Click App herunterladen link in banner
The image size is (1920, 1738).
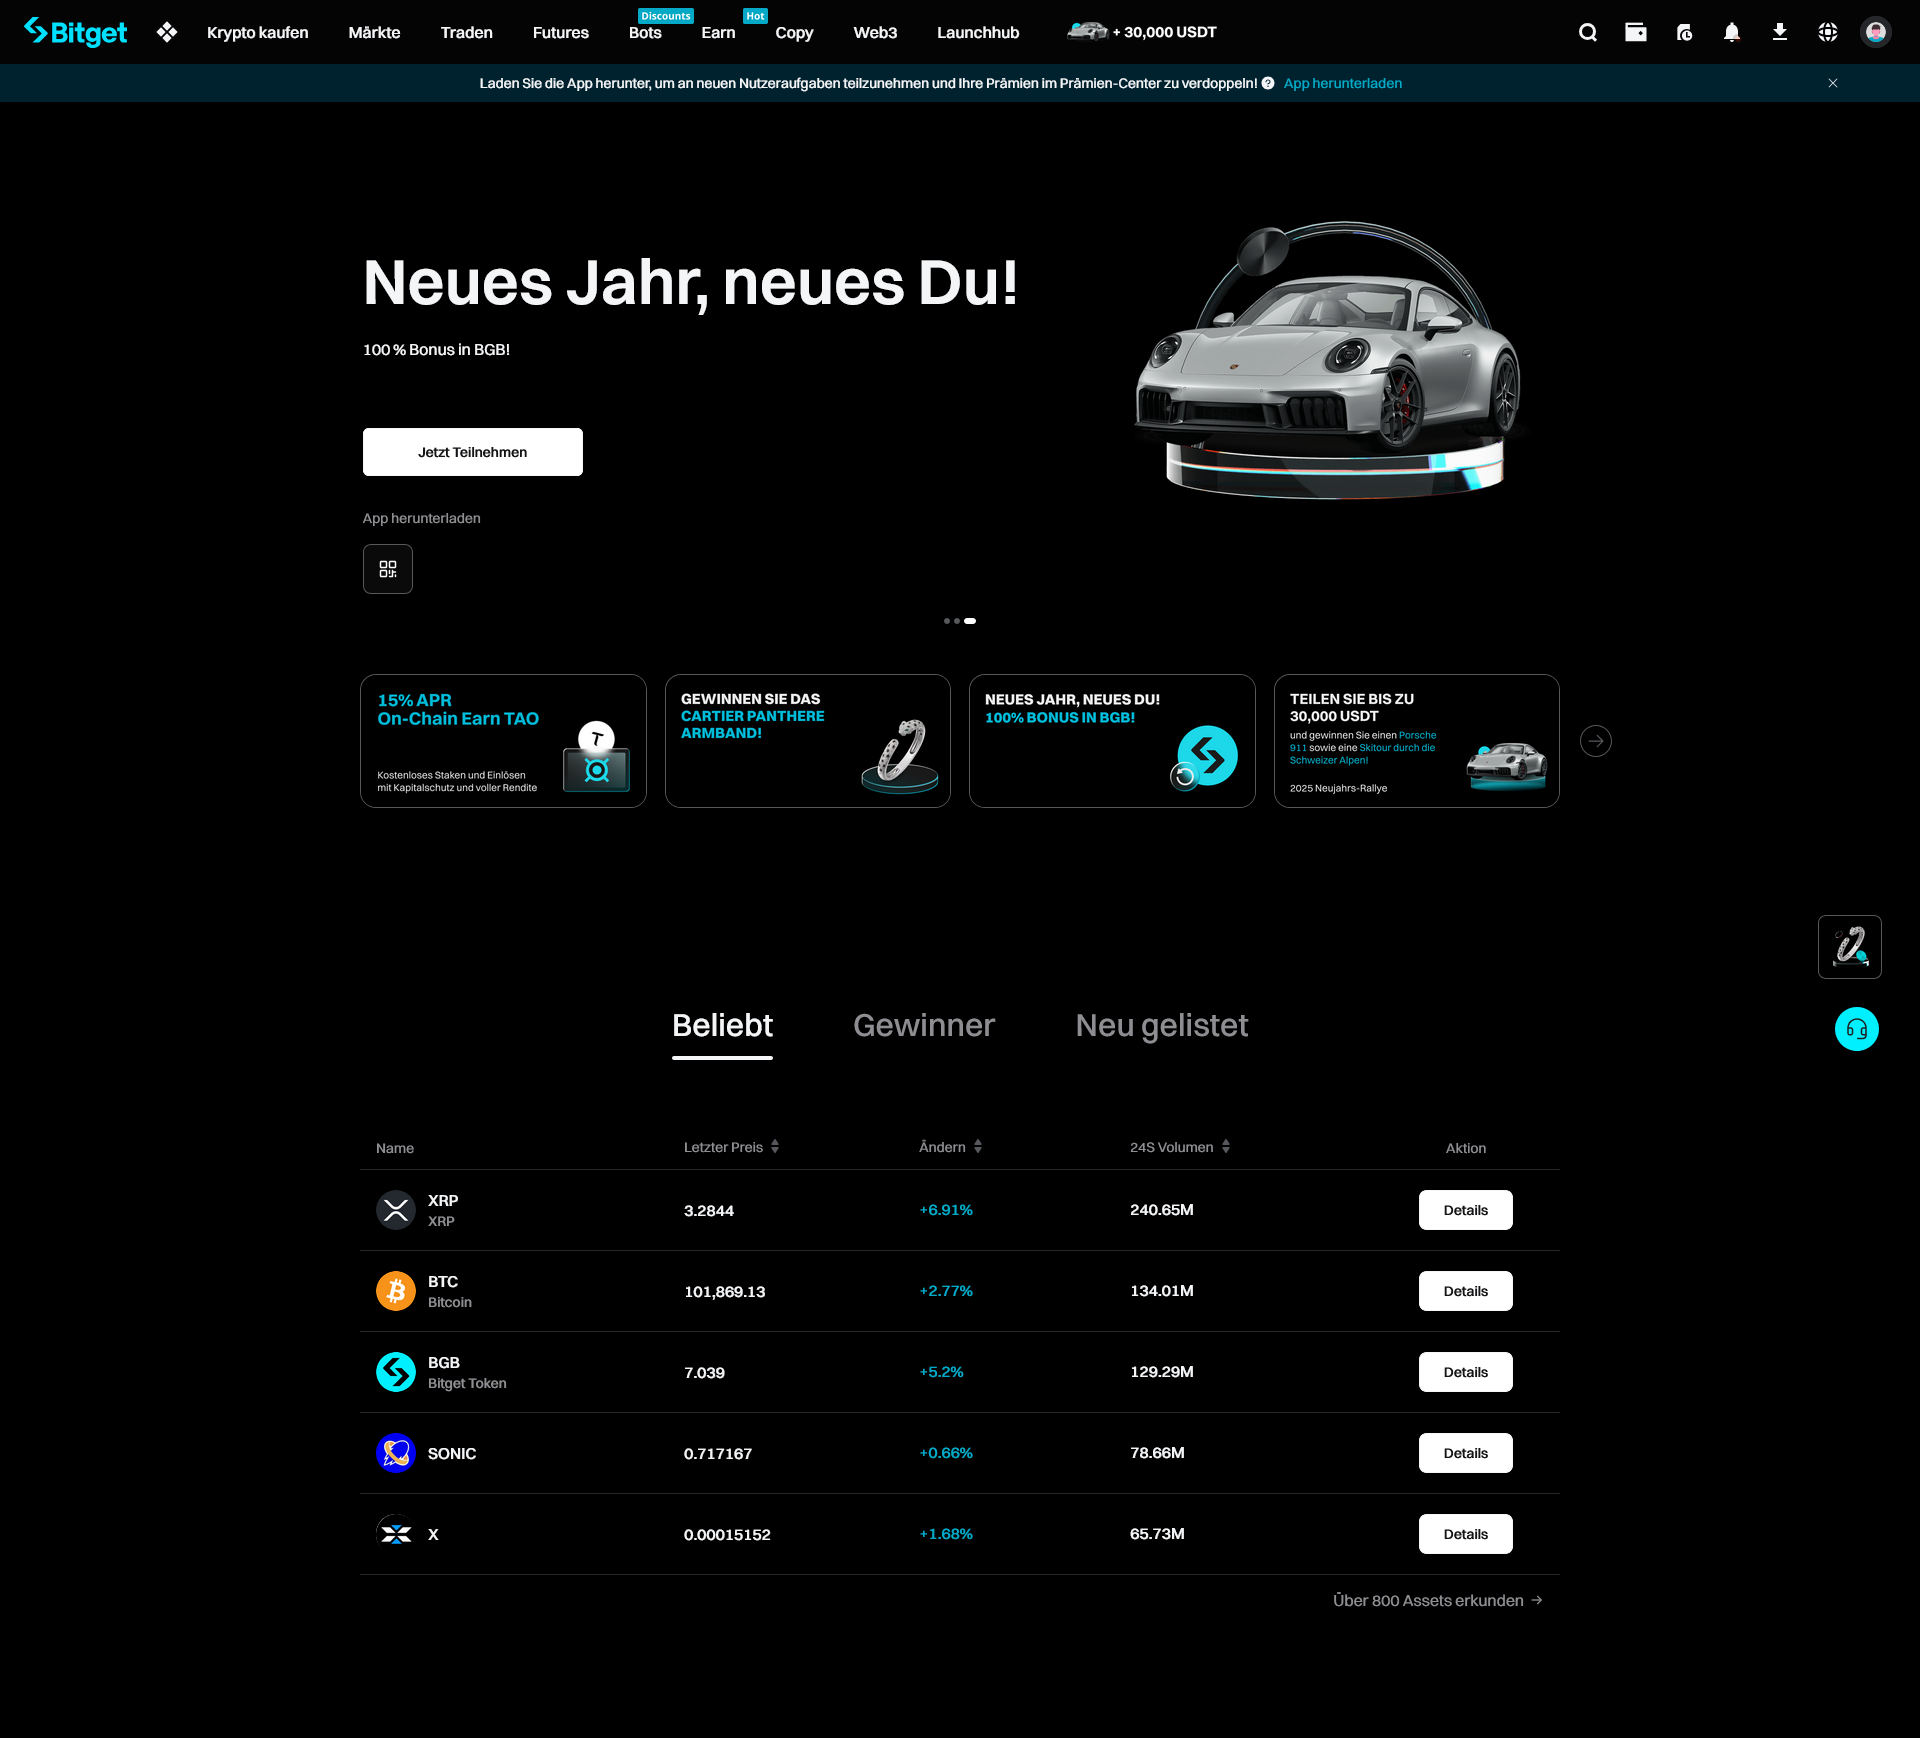click(1343, 83)
